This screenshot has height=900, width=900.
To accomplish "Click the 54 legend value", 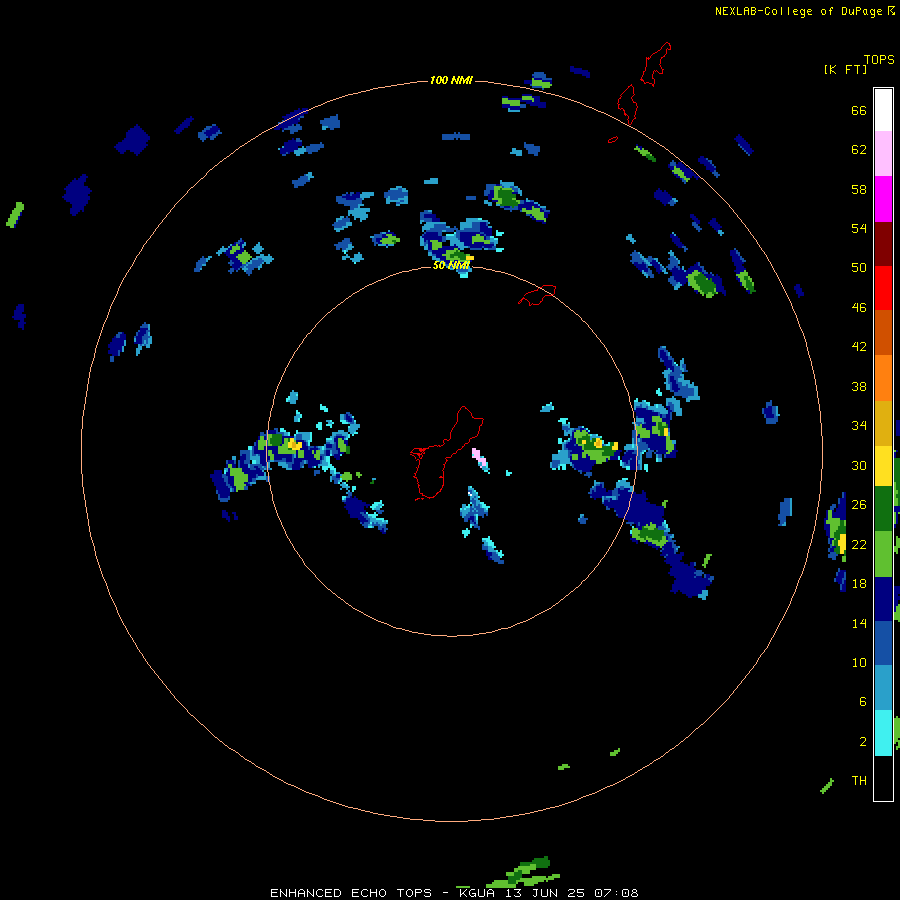I will click(x=859, y=228).
